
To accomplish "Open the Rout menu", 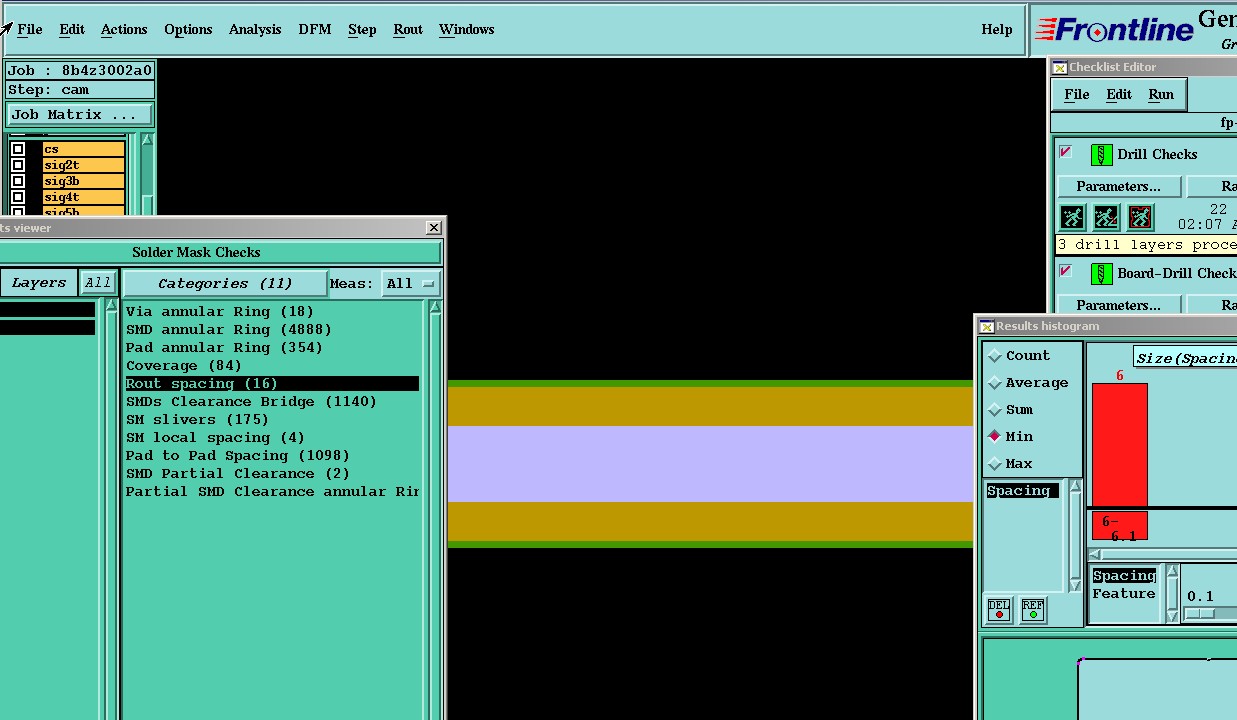I will click(408, 30).
